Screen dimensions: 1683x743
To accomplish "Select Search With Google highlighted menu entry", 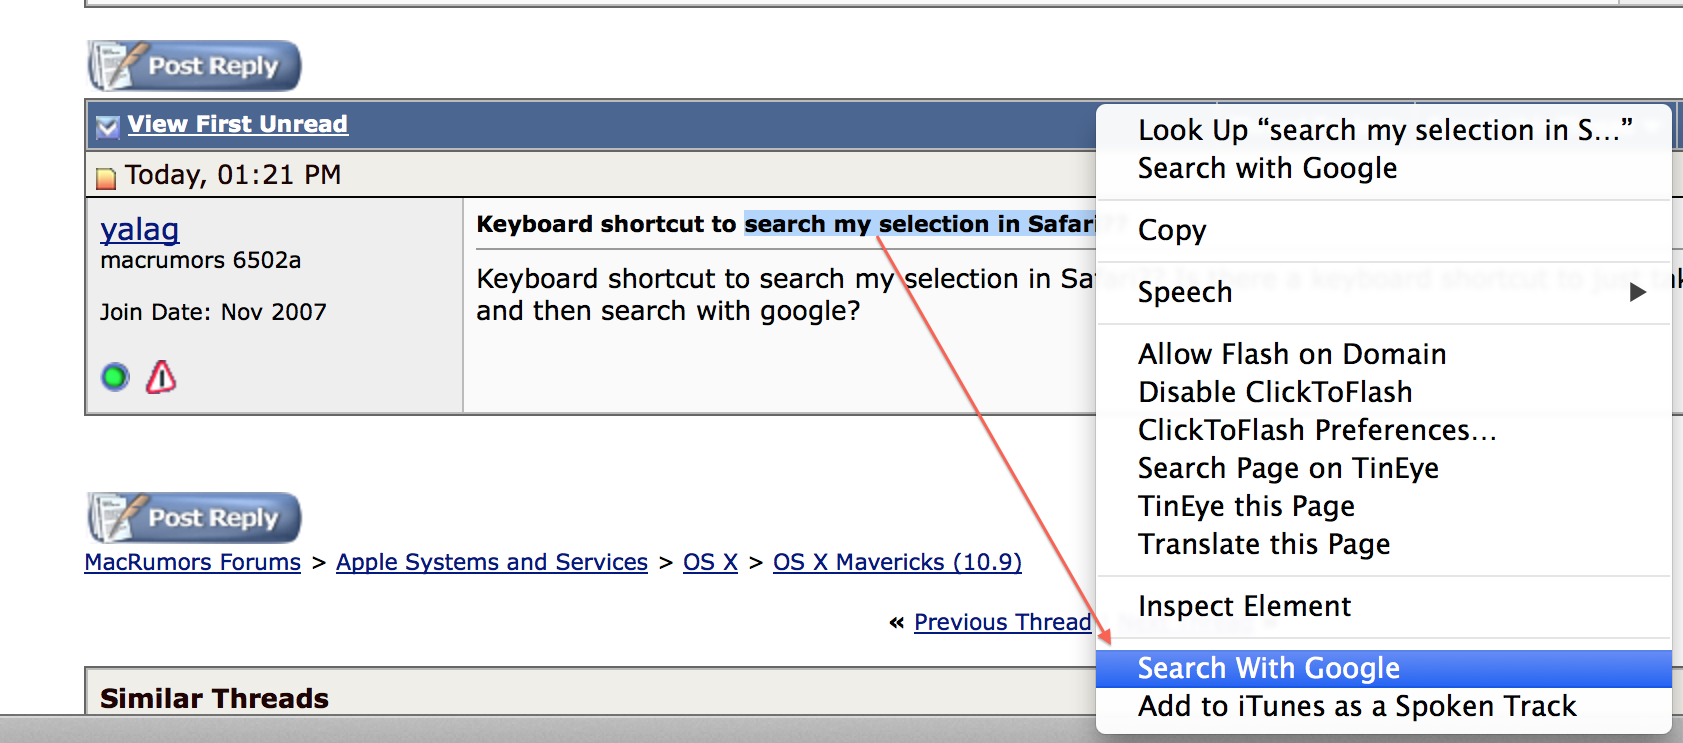I will [1384, 668].
